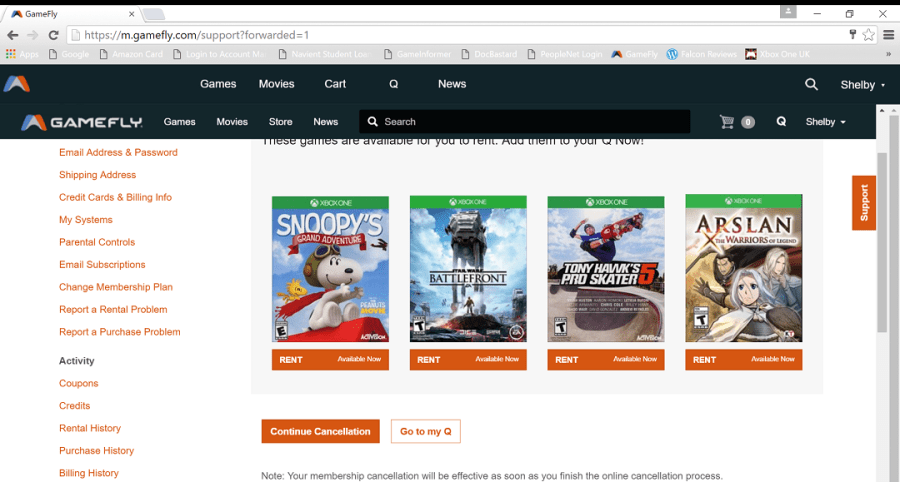
Task: Open Purchase History link
Action: [x=96, y=450]
